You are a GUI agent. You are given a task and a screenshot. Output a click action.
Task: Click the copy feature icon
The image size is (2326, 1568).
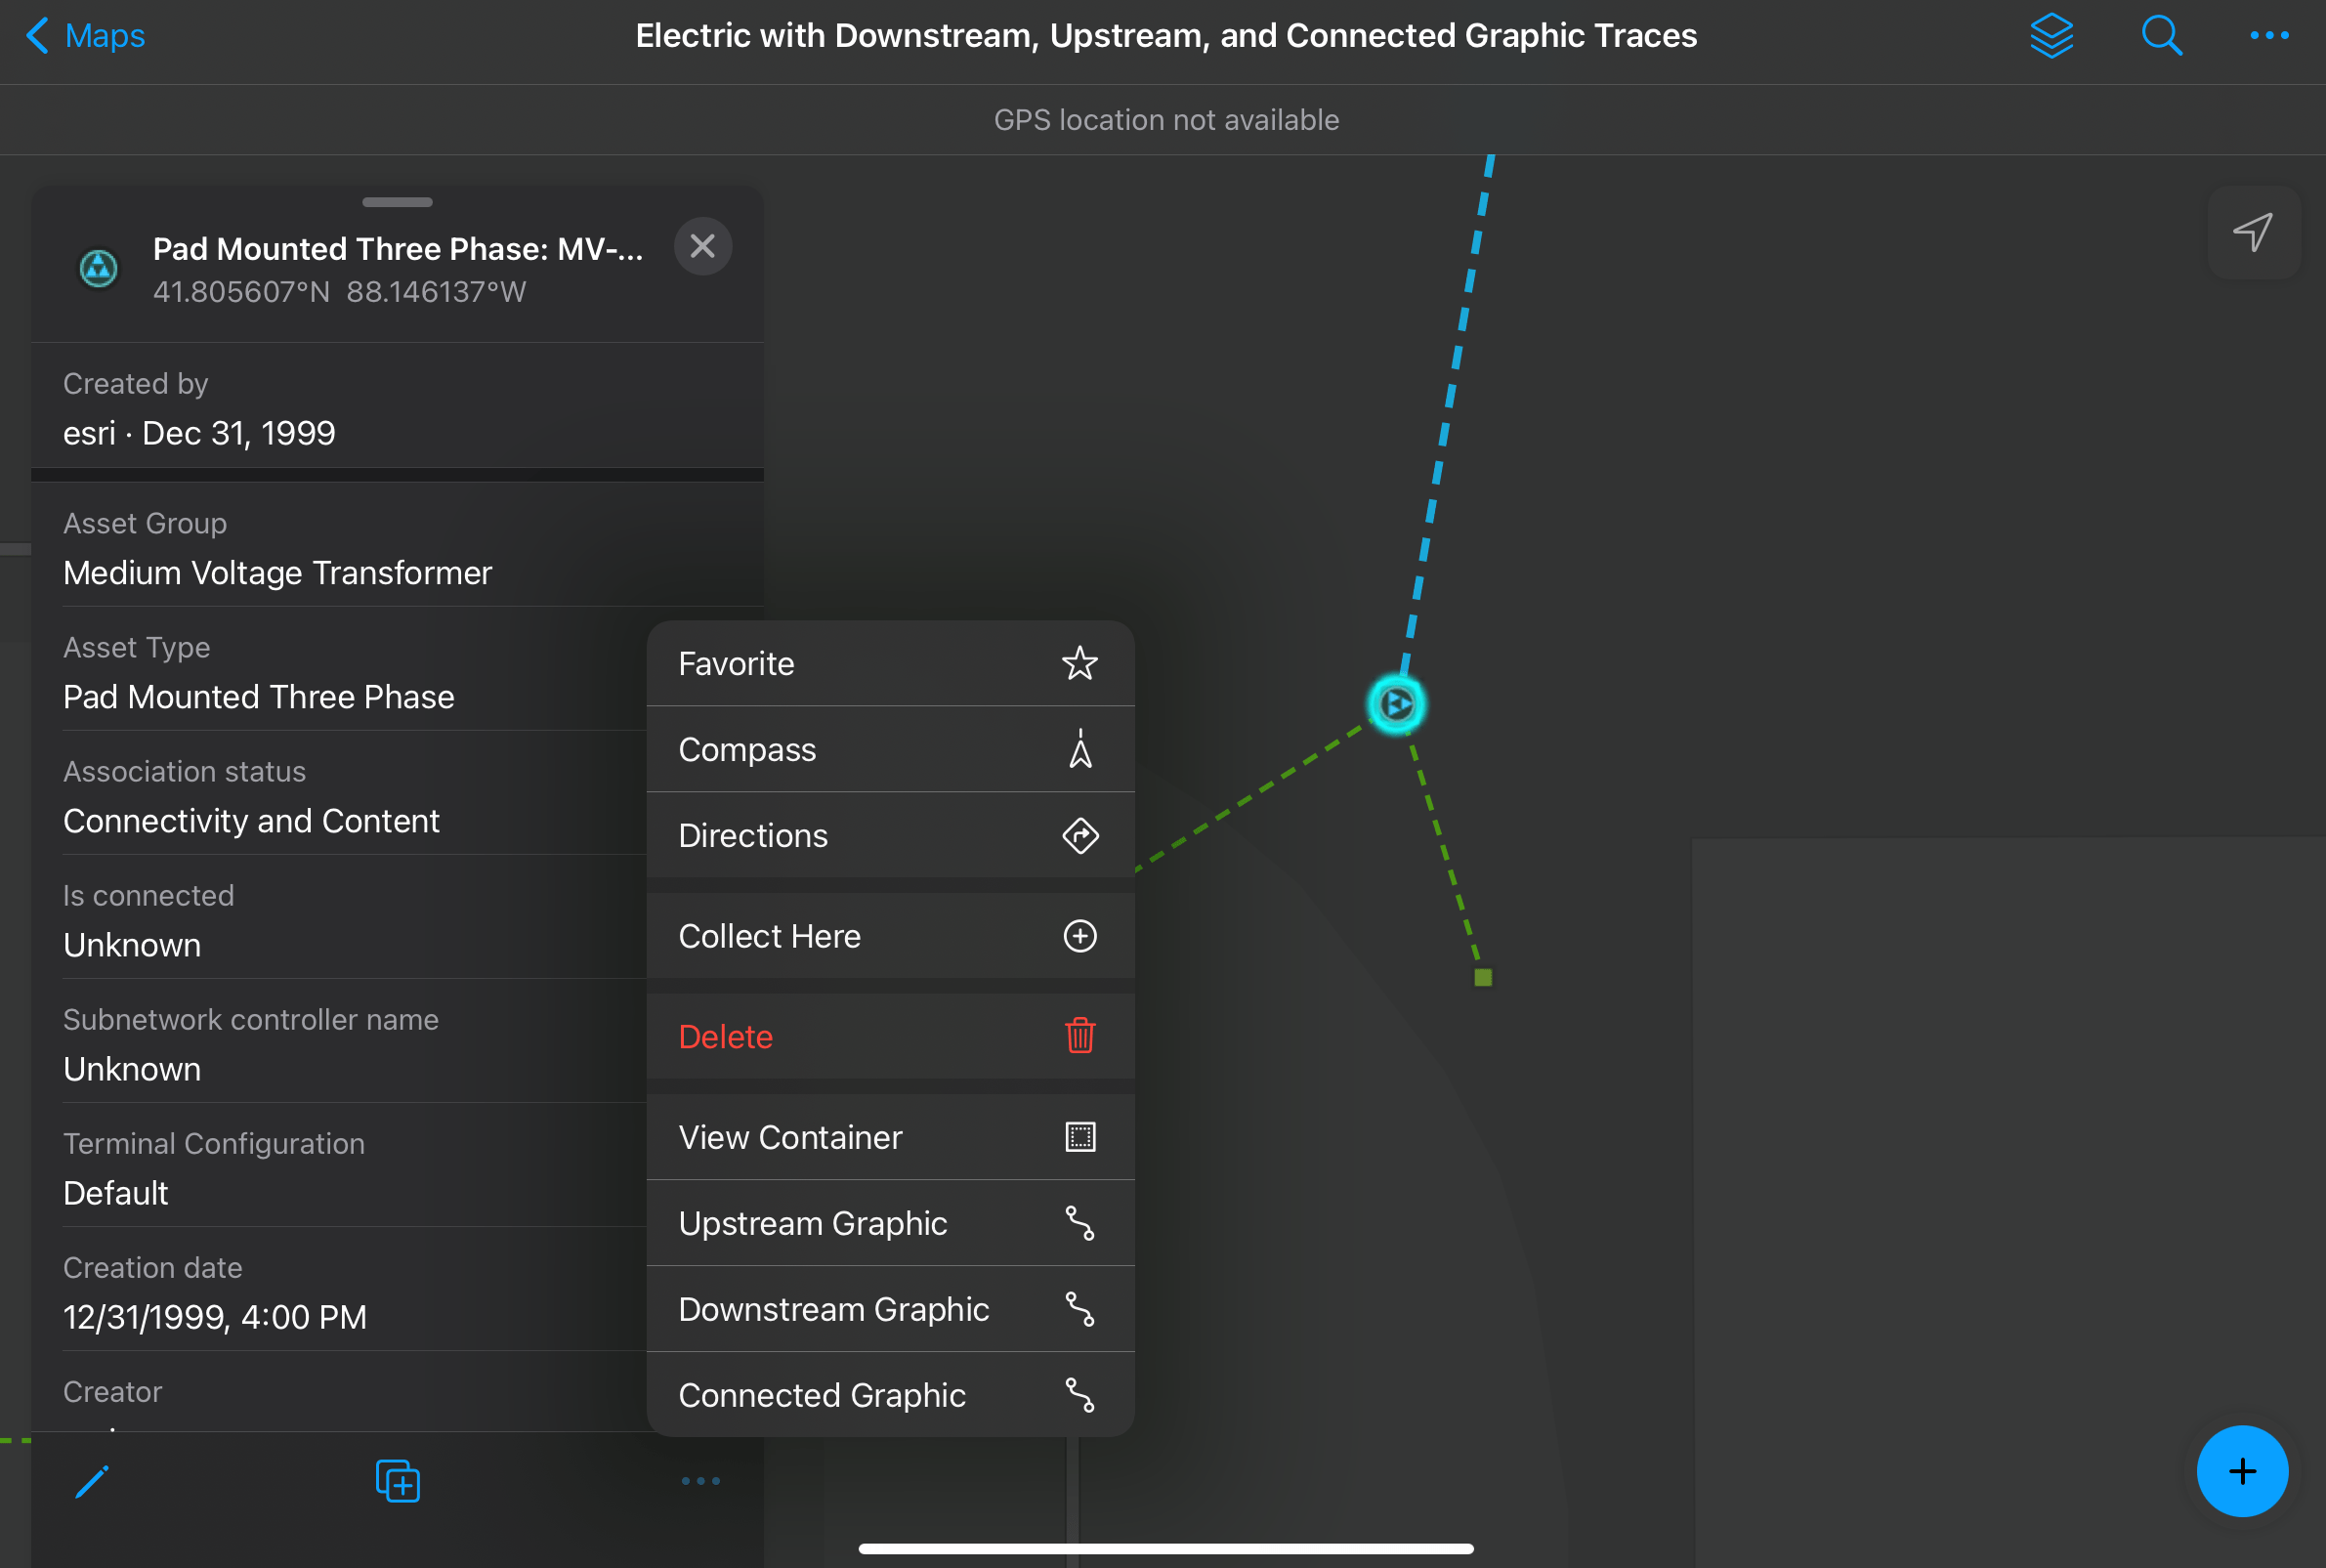pyautogui.click(x=397, y=1481)
